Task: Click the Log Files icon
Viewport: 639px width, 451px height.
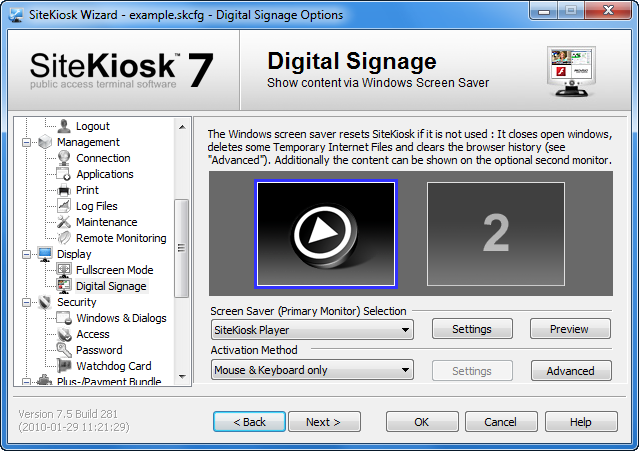Action: (x=64, y=206)
